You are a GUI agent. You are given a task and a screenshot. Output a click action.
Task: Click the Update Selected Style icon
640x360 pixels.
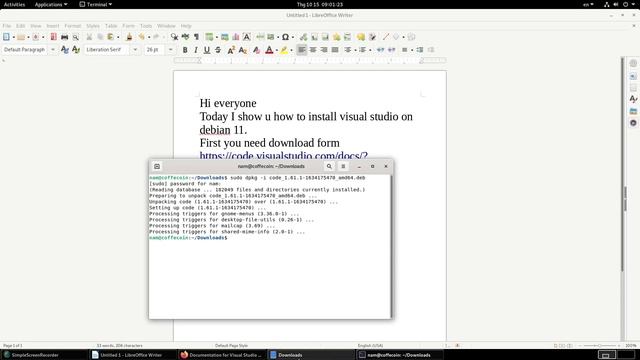(x=64, y=50)
